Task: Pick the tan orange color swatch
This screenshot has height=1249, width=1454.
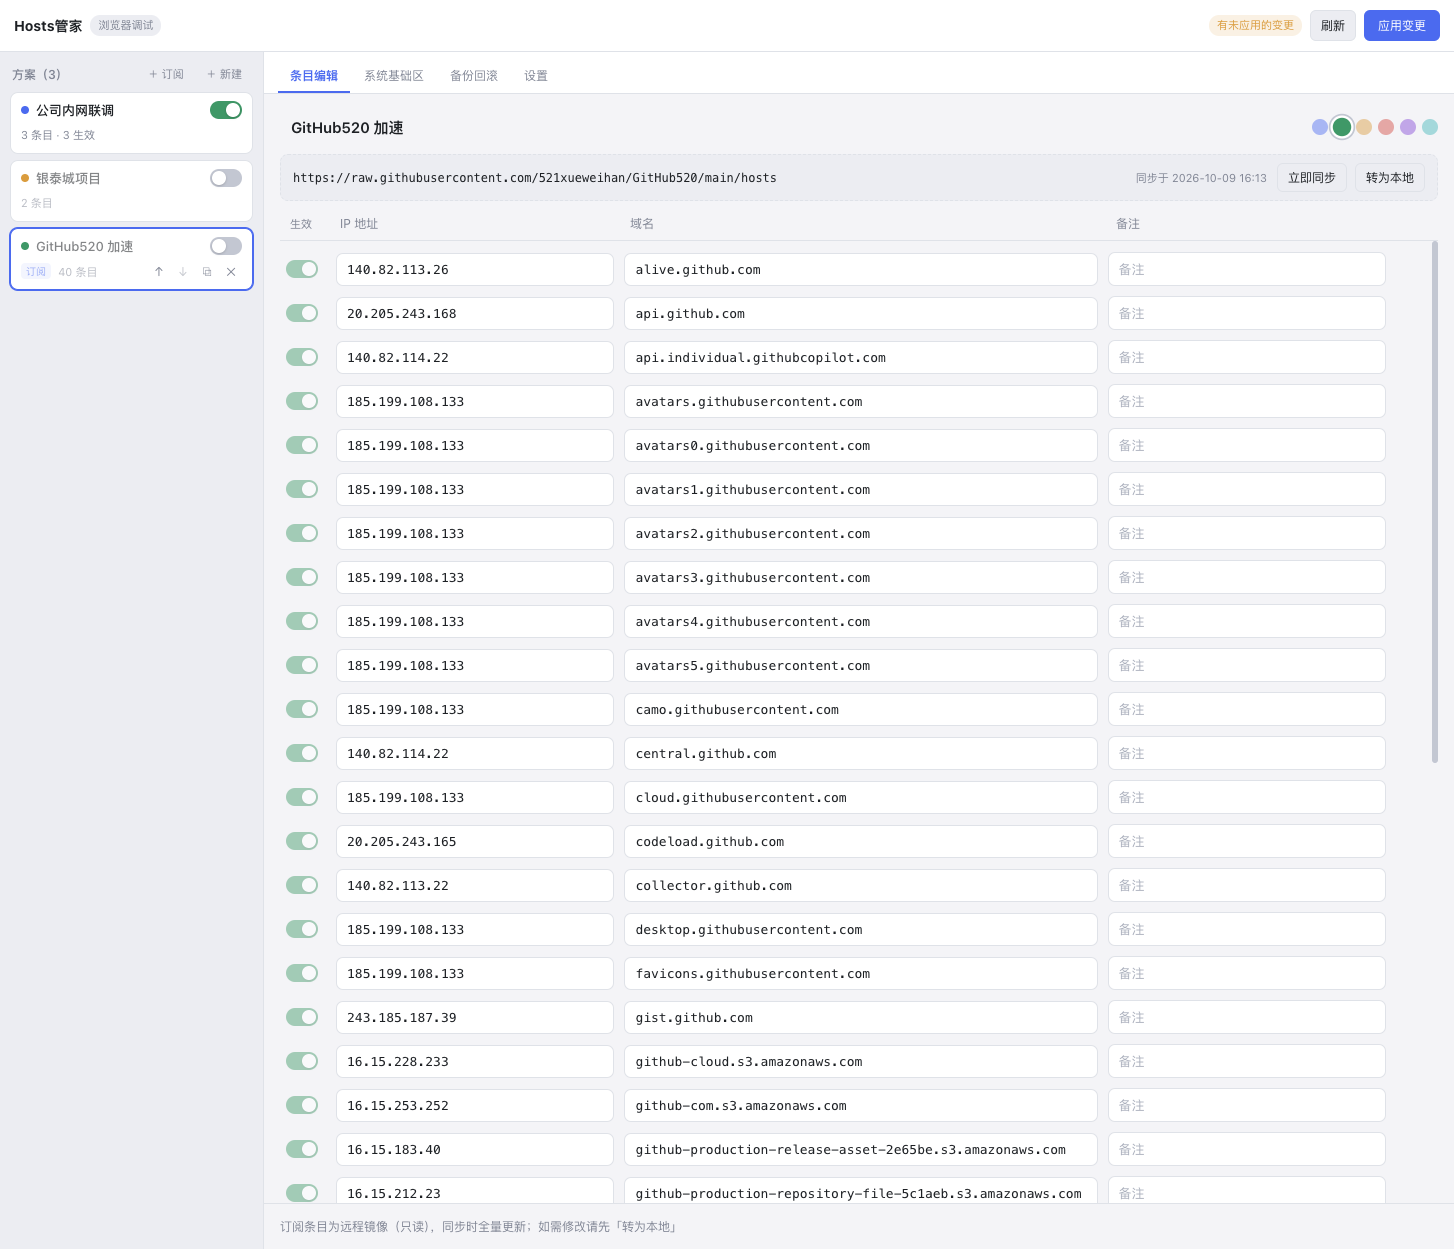Action: tap(1364, 127)
